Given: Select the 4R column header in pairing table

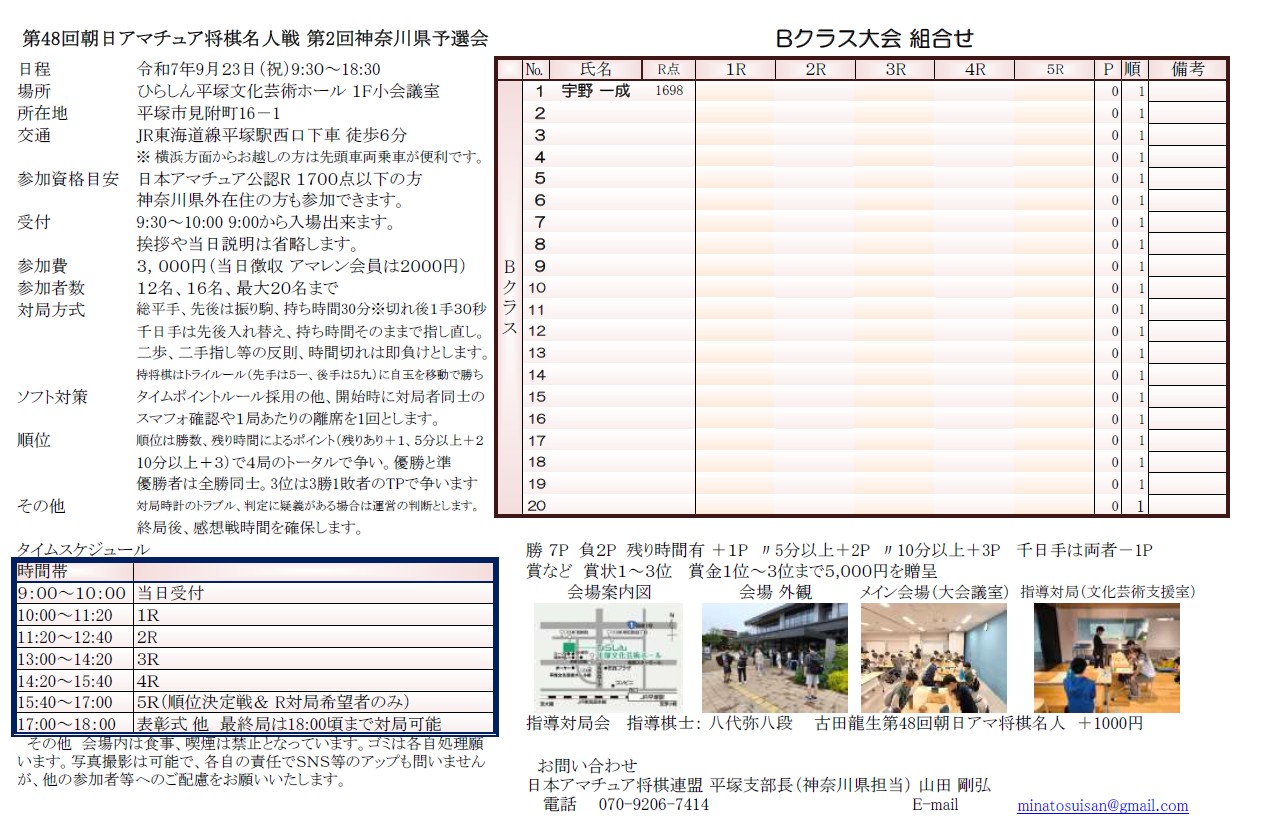Looking at the screenshot, I should pos(975,69).
